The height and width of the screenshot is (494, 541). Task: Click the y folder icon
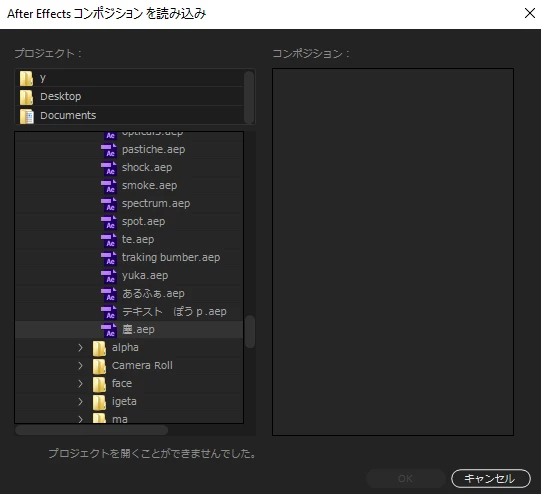(x=26, y=78)
